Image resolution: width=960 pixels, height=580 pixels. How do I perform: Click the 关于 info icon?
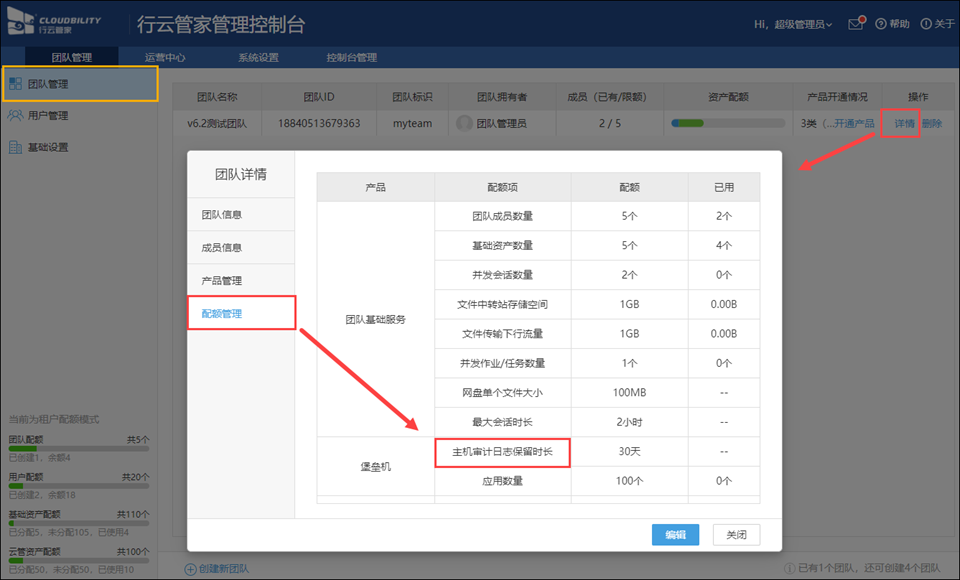(x=926, y=24)
